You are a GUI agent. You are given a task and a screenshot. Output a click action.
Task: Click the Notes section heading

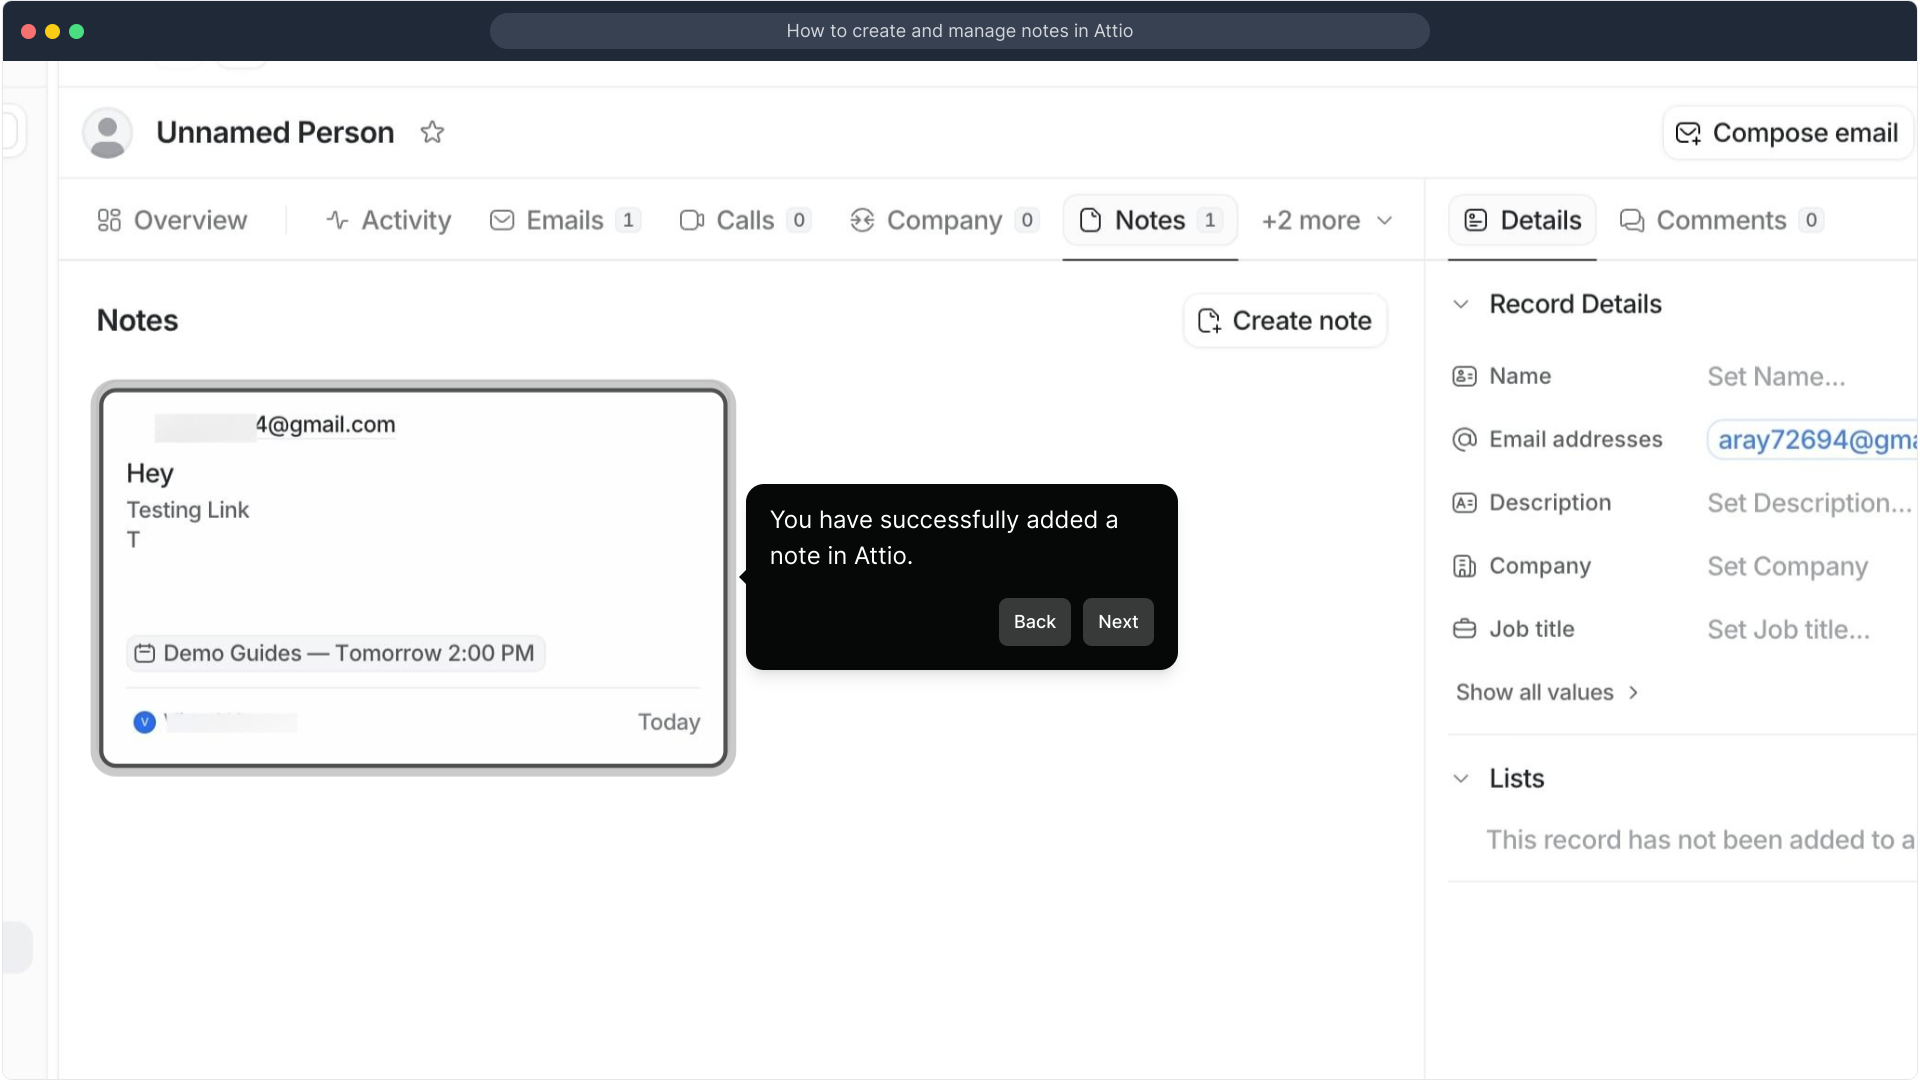(x=137, y=321)
